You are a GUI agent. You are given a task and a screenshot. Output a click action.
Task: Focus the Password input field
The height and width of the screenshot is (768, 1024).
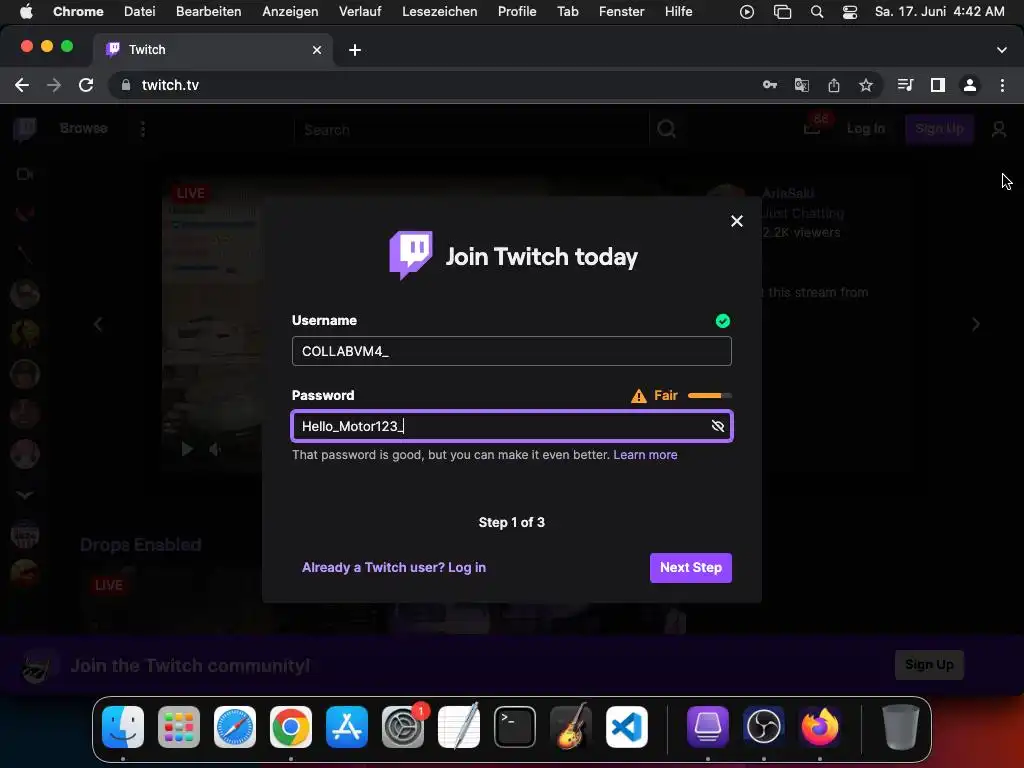pos(511,426)
